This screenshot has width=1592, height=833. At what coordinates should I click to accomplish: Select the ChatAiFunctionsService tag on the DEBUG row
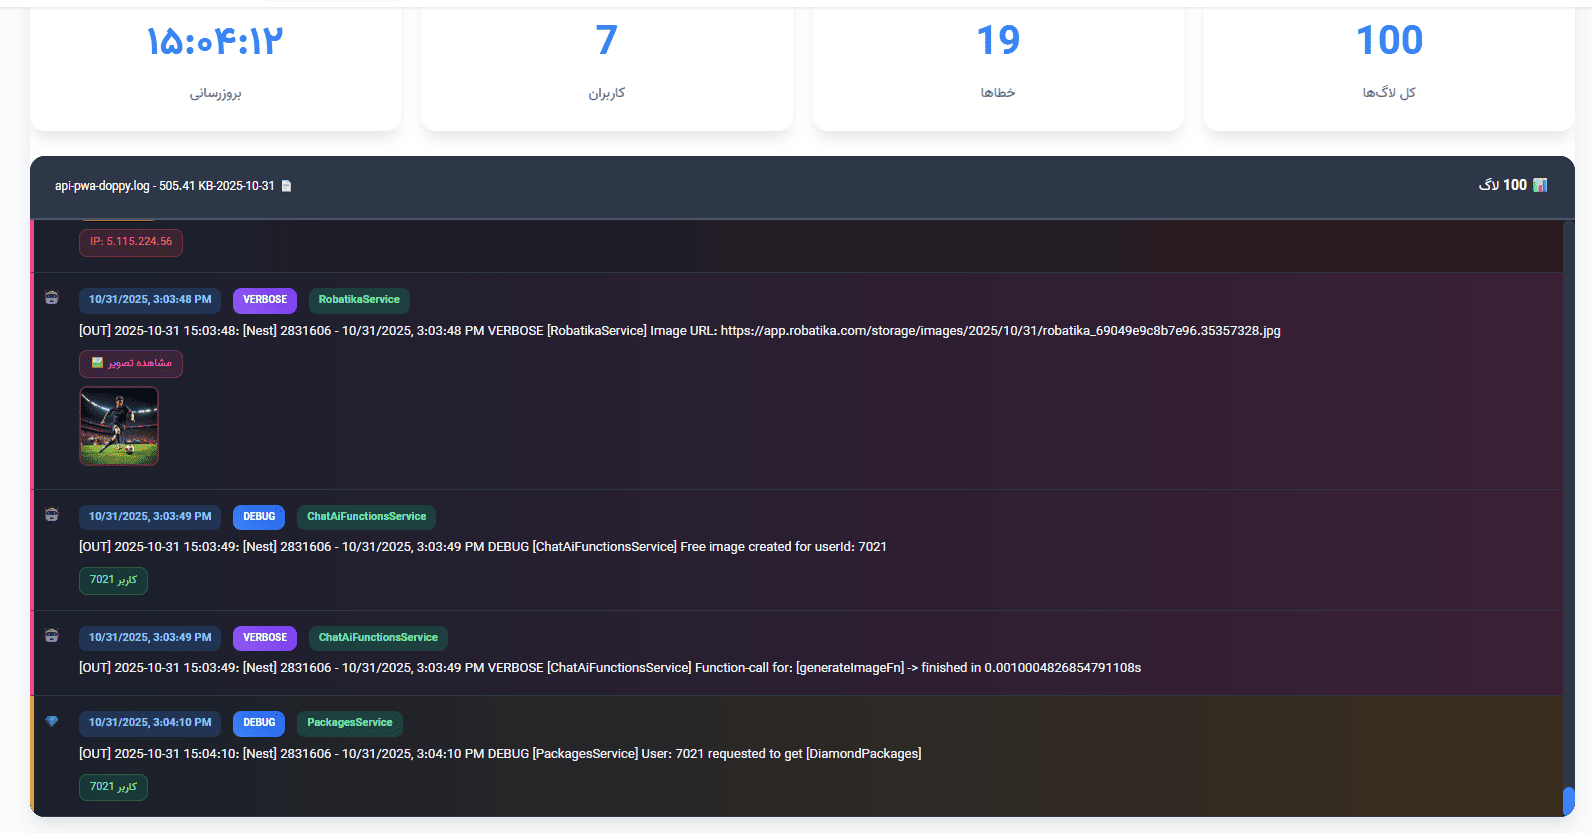(x=366, y=517)
